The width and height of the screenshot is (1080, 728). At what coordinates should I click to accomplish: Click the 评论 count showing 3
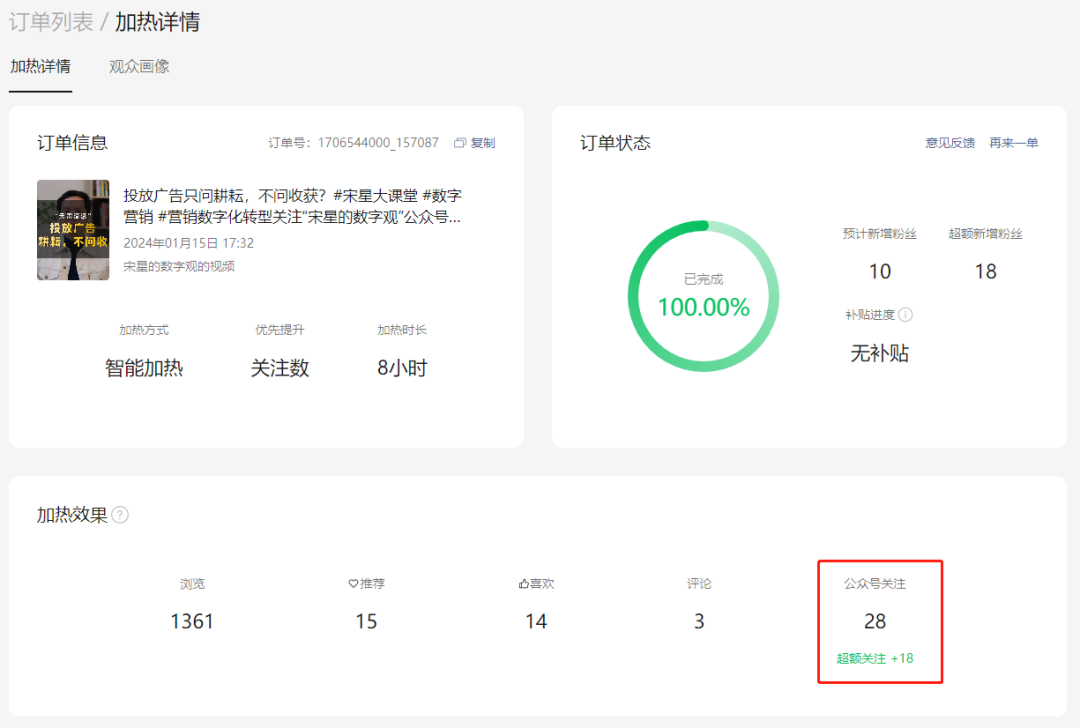699,621
